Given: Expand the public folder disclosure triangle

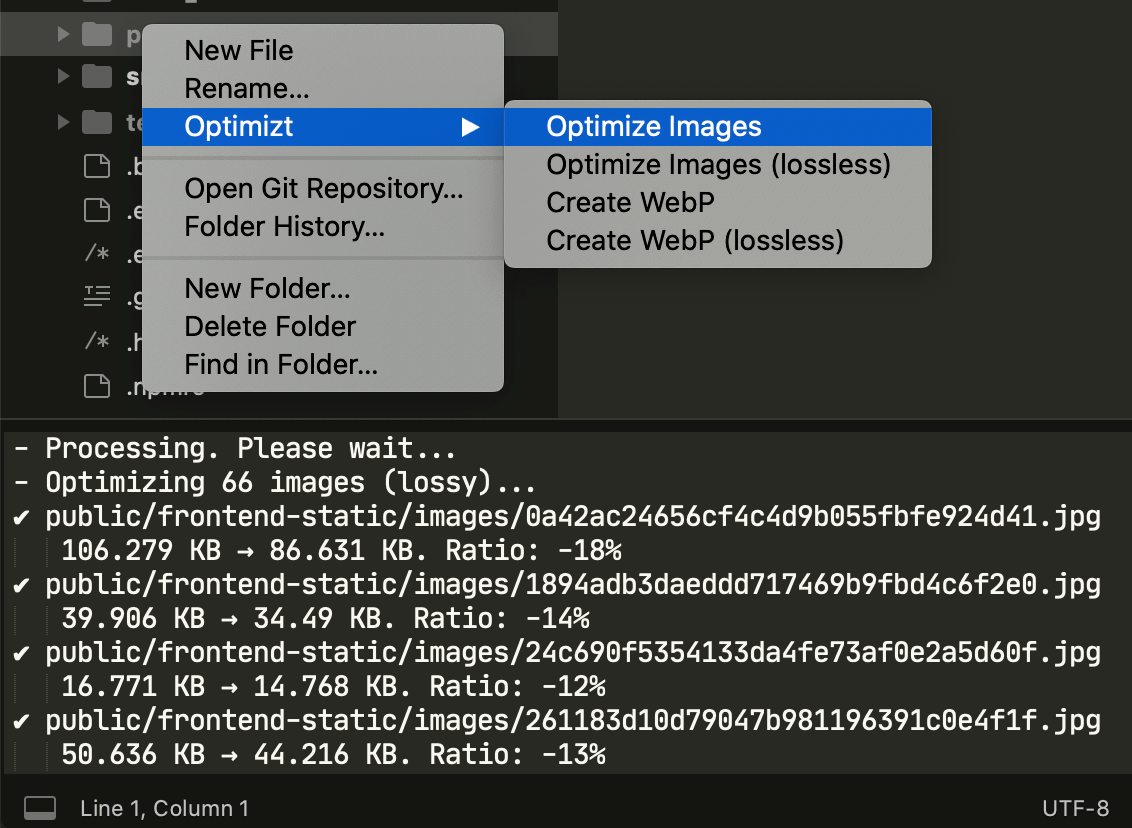Looking at the screenshot, I should pyautogui.click(x=63, y=34).
